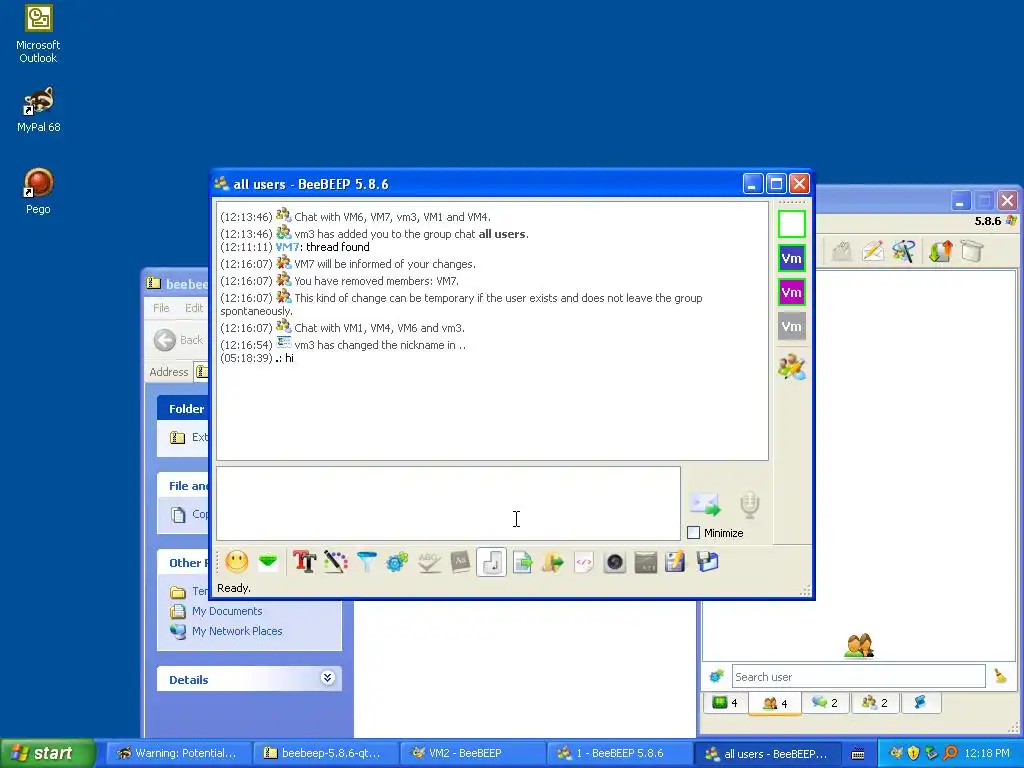Switch to the green home tab with 4

coord(726,703)
